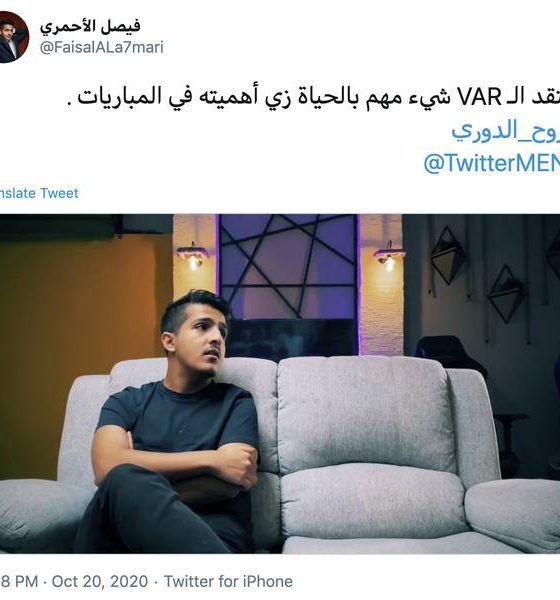Click the Translate Tweet link

39,193
